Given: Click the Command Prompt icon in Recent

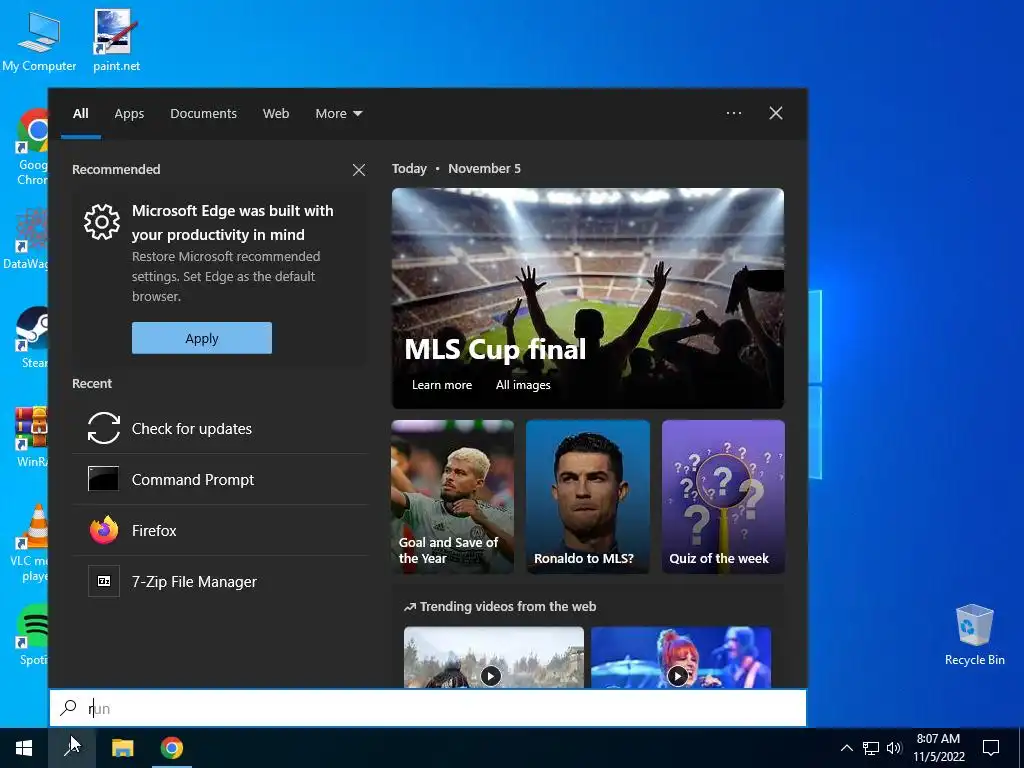Looking at the screenshot, I should tap(104, 479).
